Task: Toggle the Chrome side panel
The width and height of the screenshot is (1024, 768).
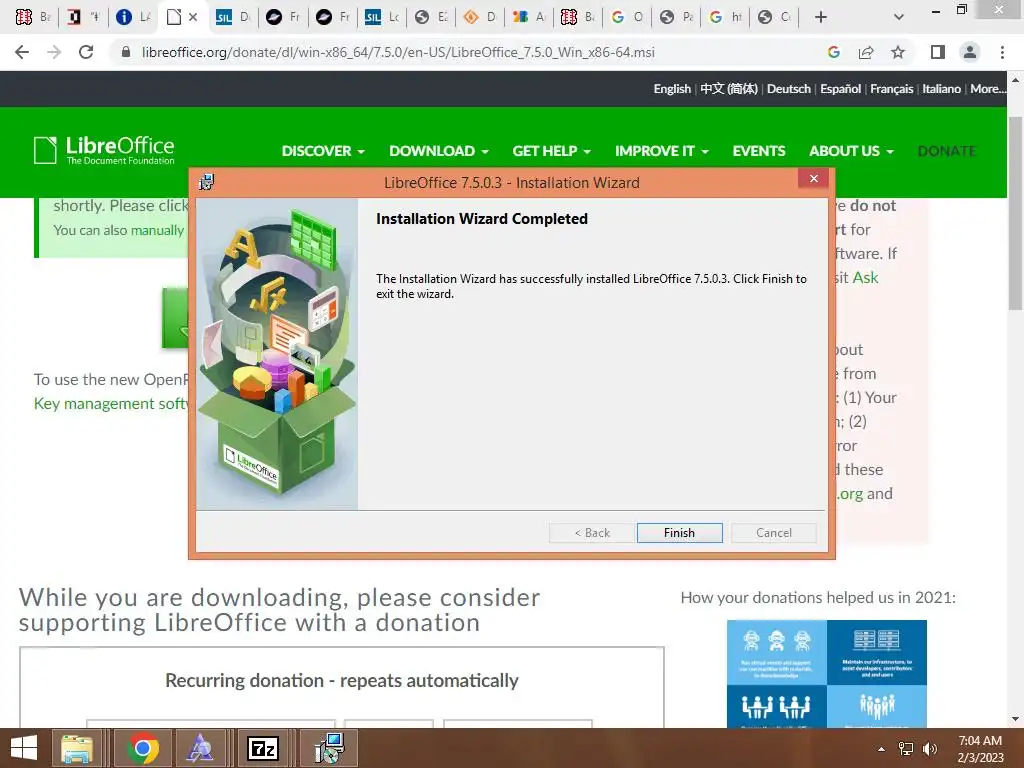Action: pos(938,52)
